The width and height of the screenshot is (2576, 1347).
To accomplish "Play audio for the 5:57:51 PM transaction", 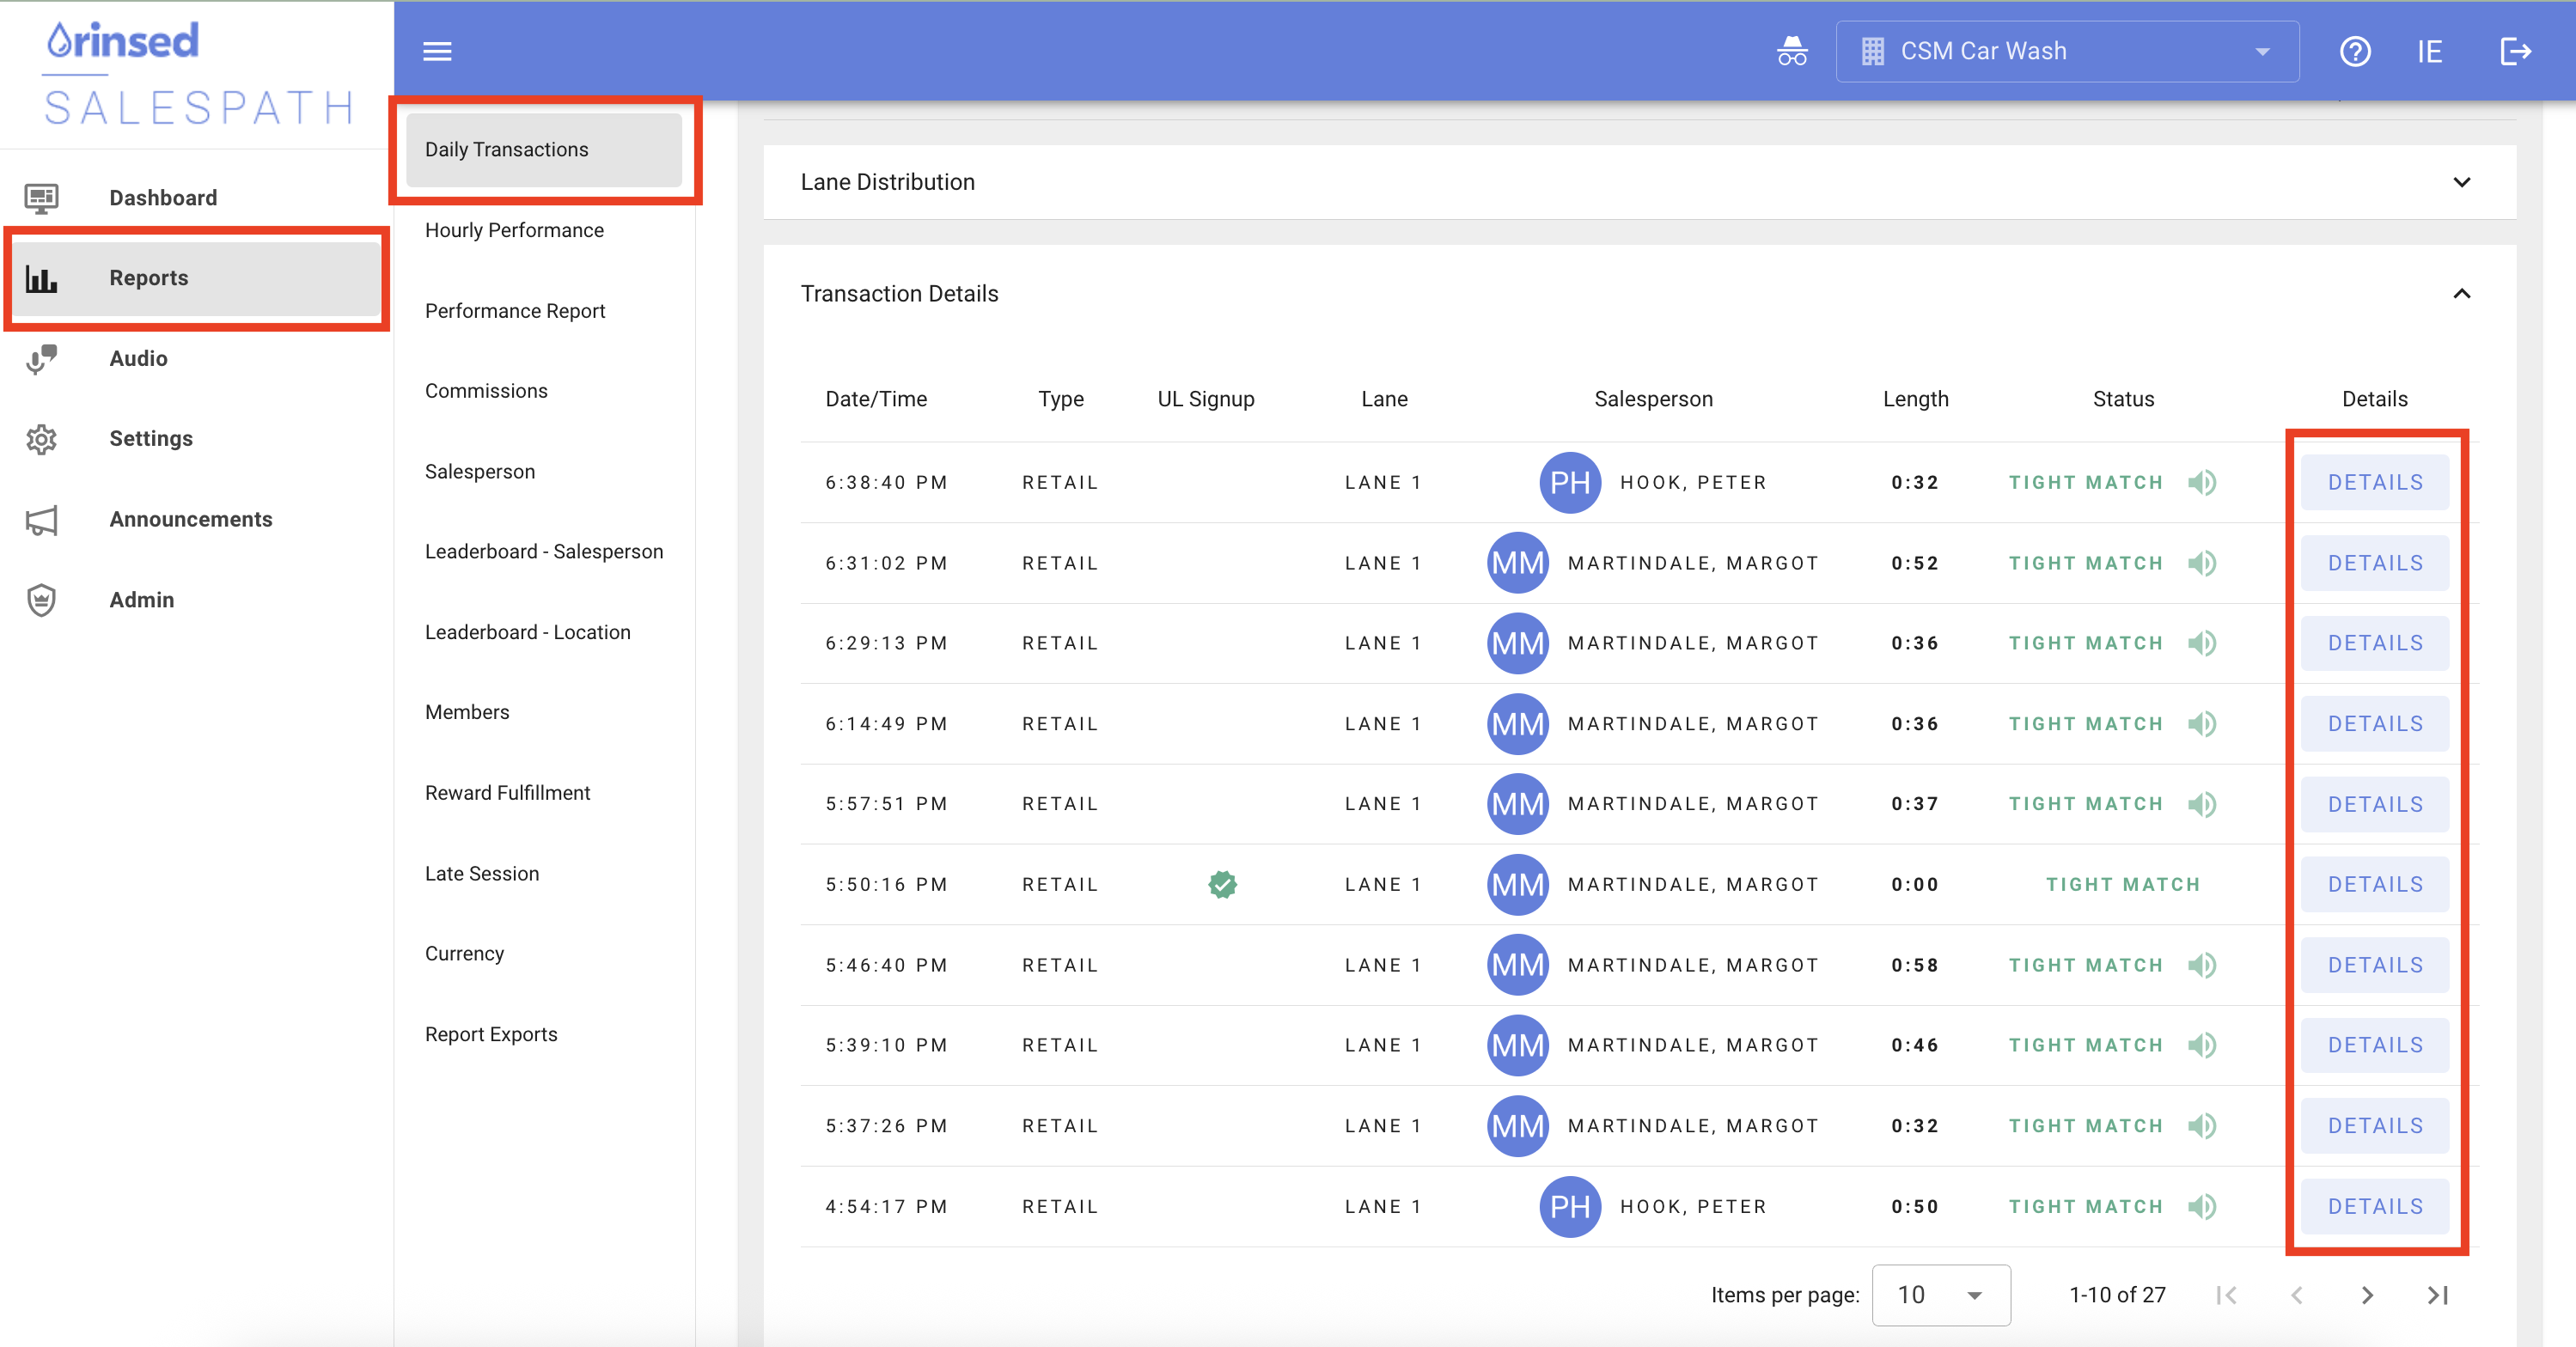I will point(2201,804).
